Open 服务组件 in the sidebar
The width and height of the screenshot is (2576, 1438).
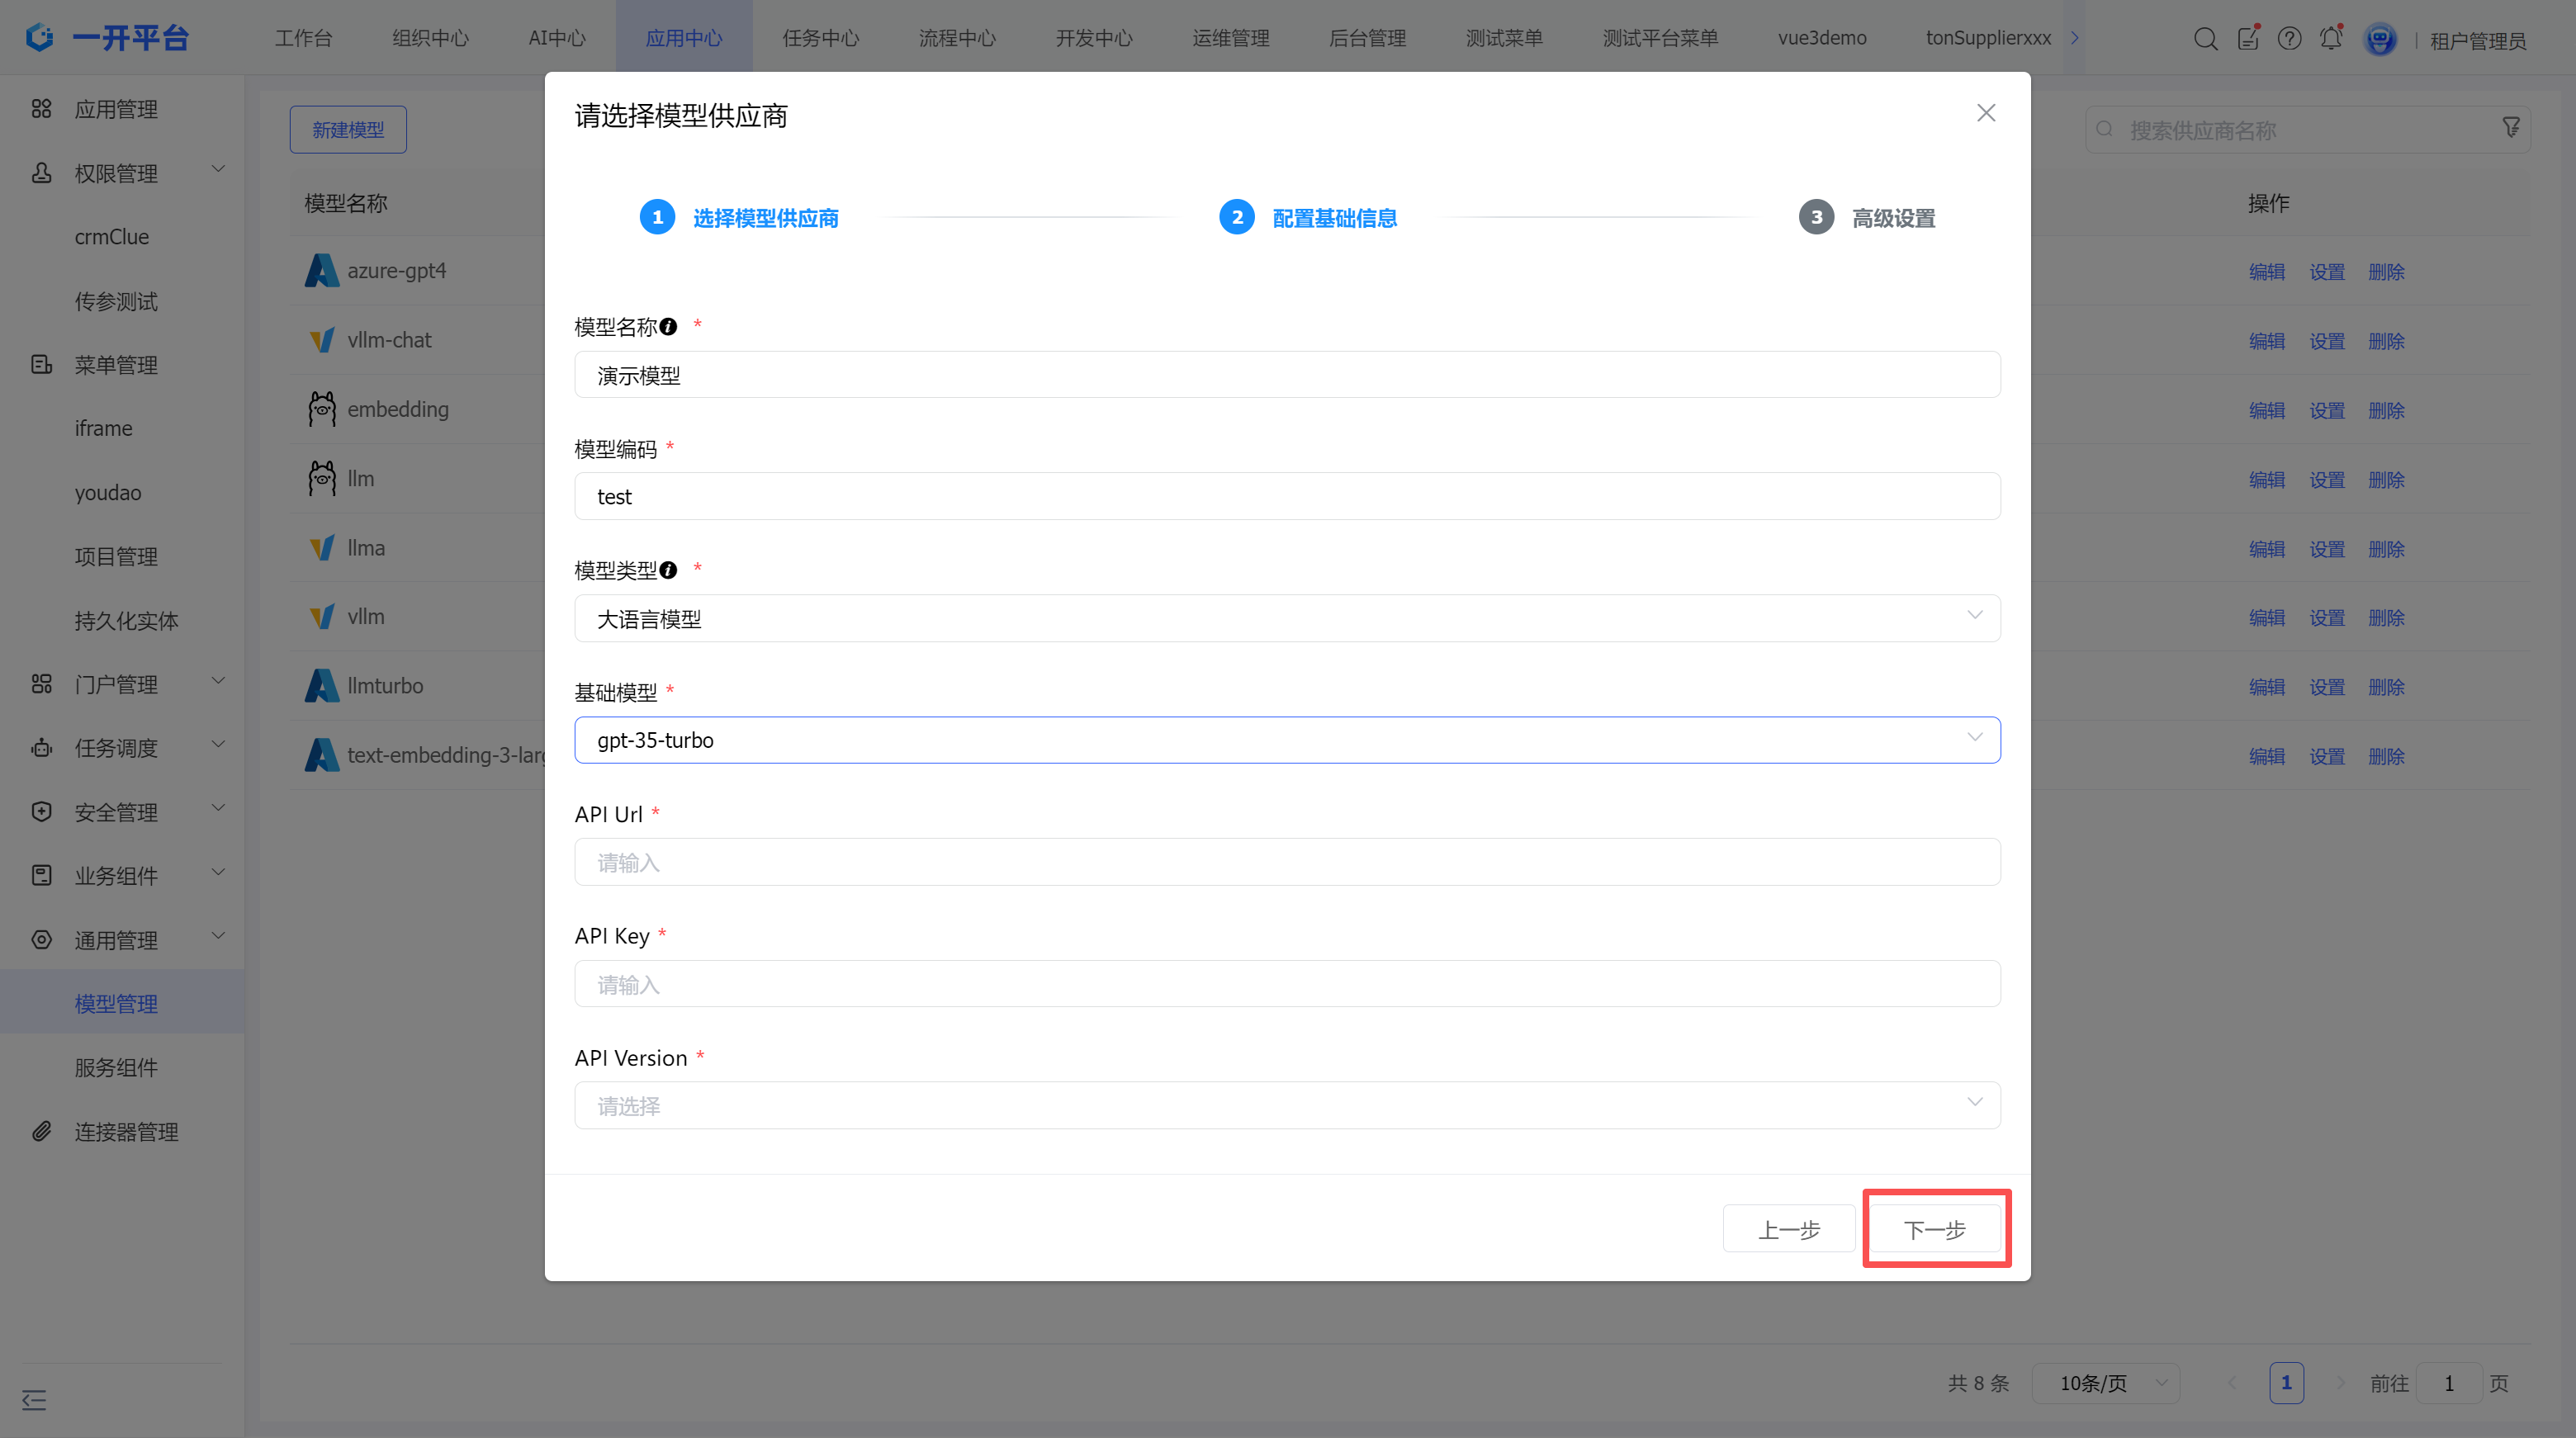(x=116, y=1067)
